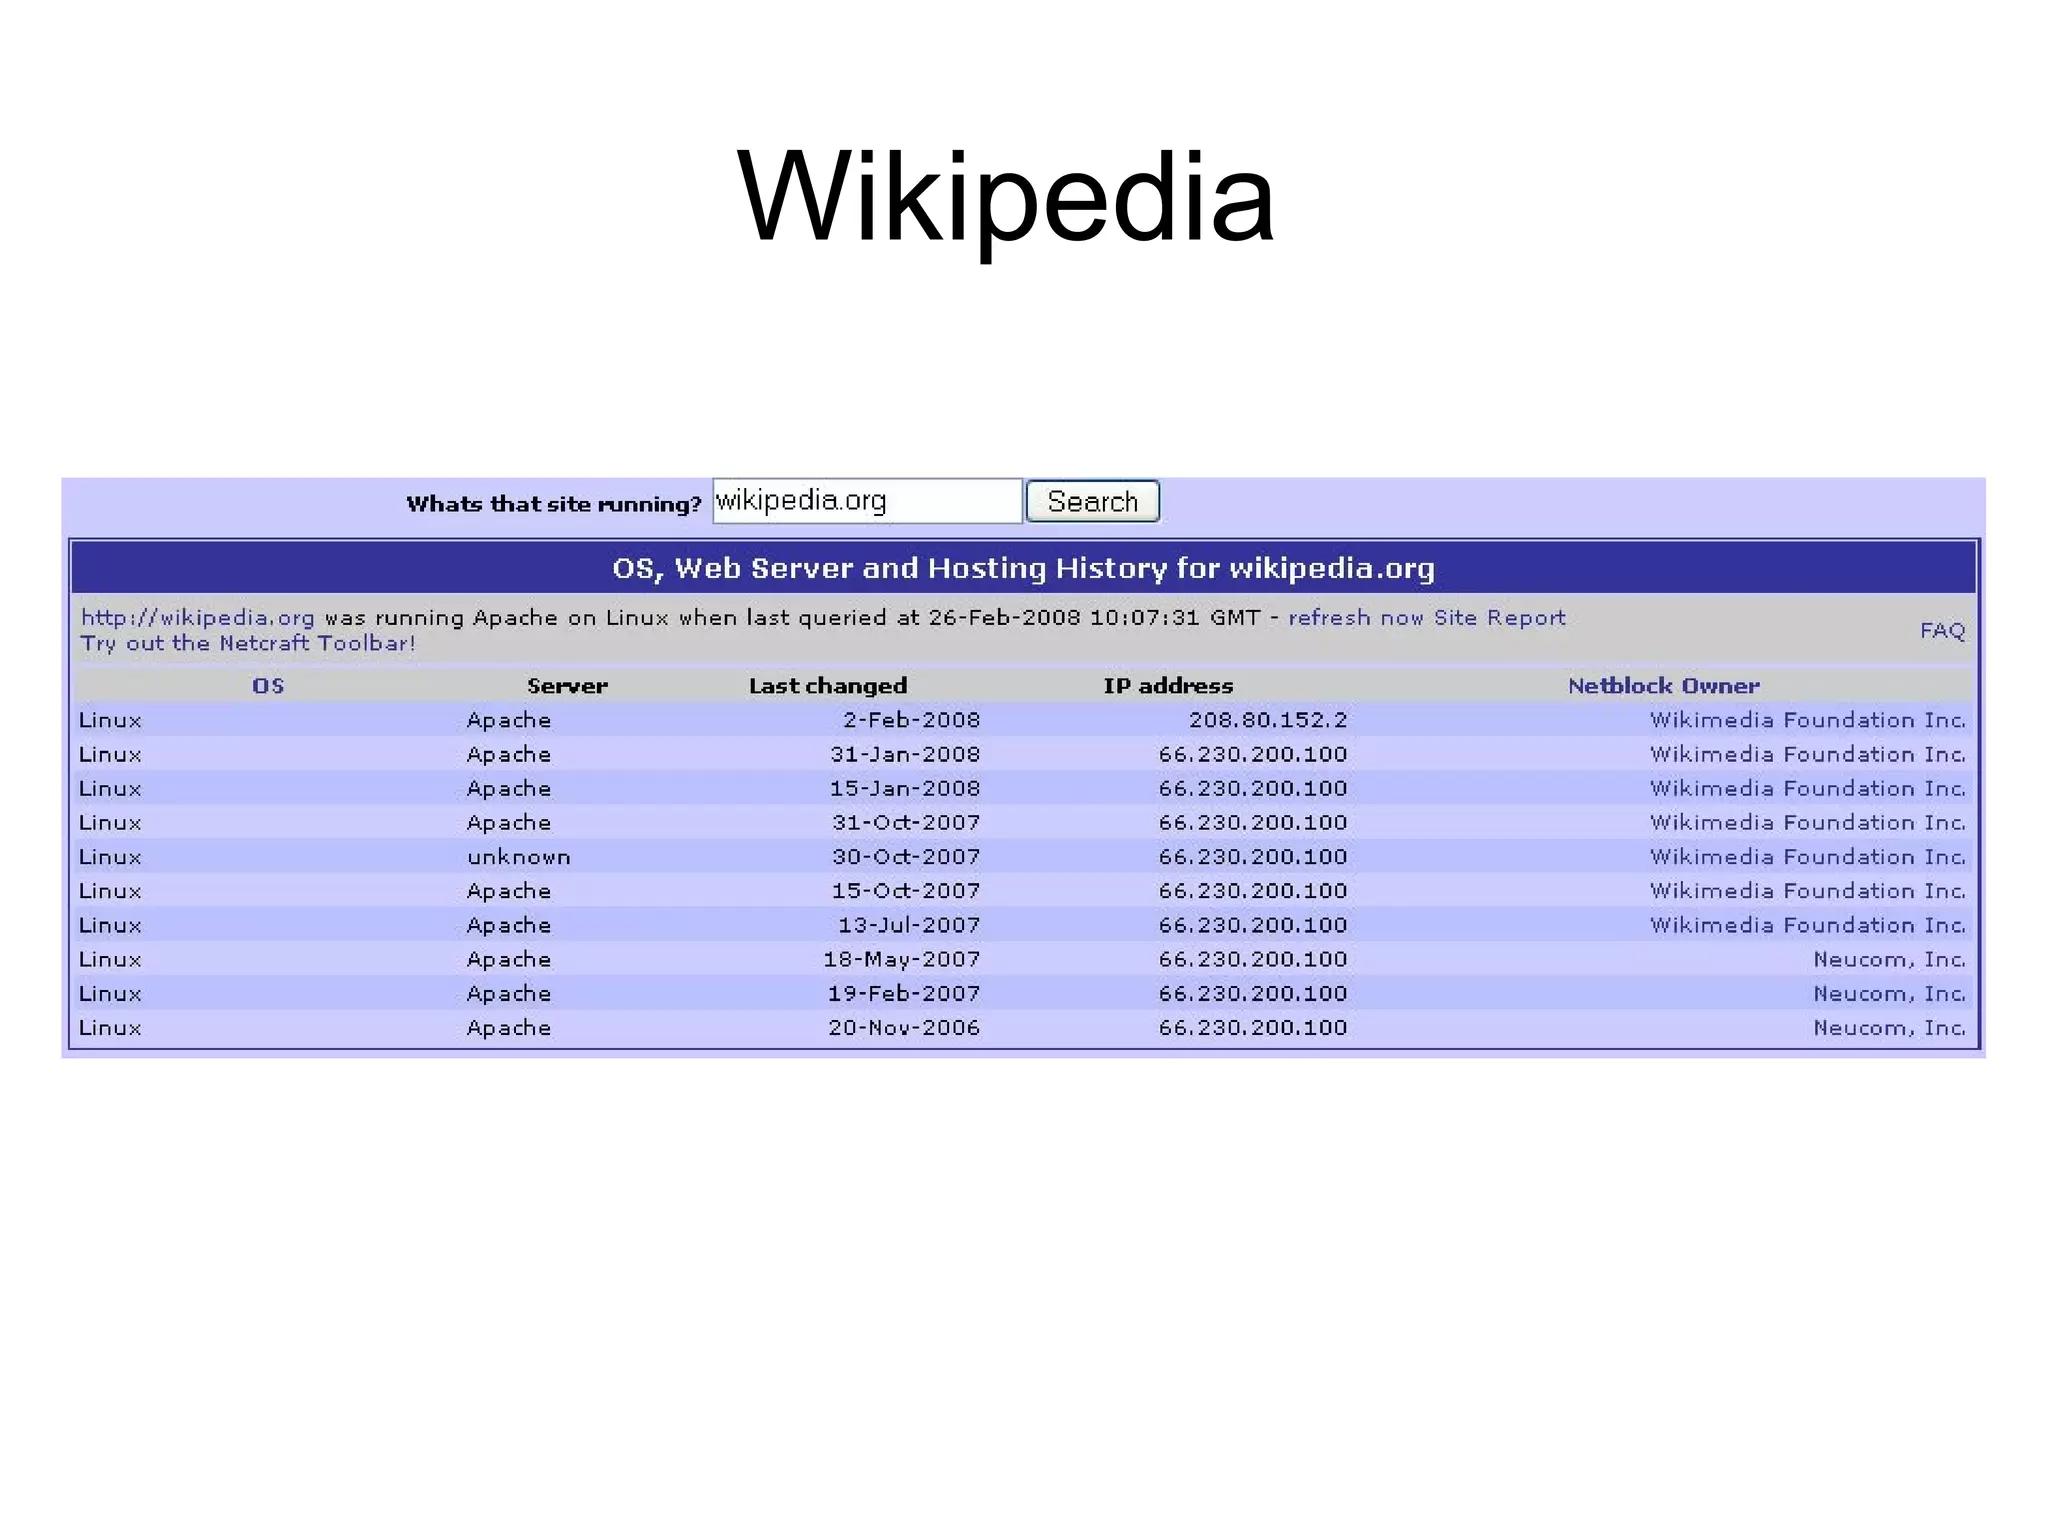Viewport: 2048px width, 1536px height.
Task: Open the http://wikipedia.org link
Action: click(197, 618)
